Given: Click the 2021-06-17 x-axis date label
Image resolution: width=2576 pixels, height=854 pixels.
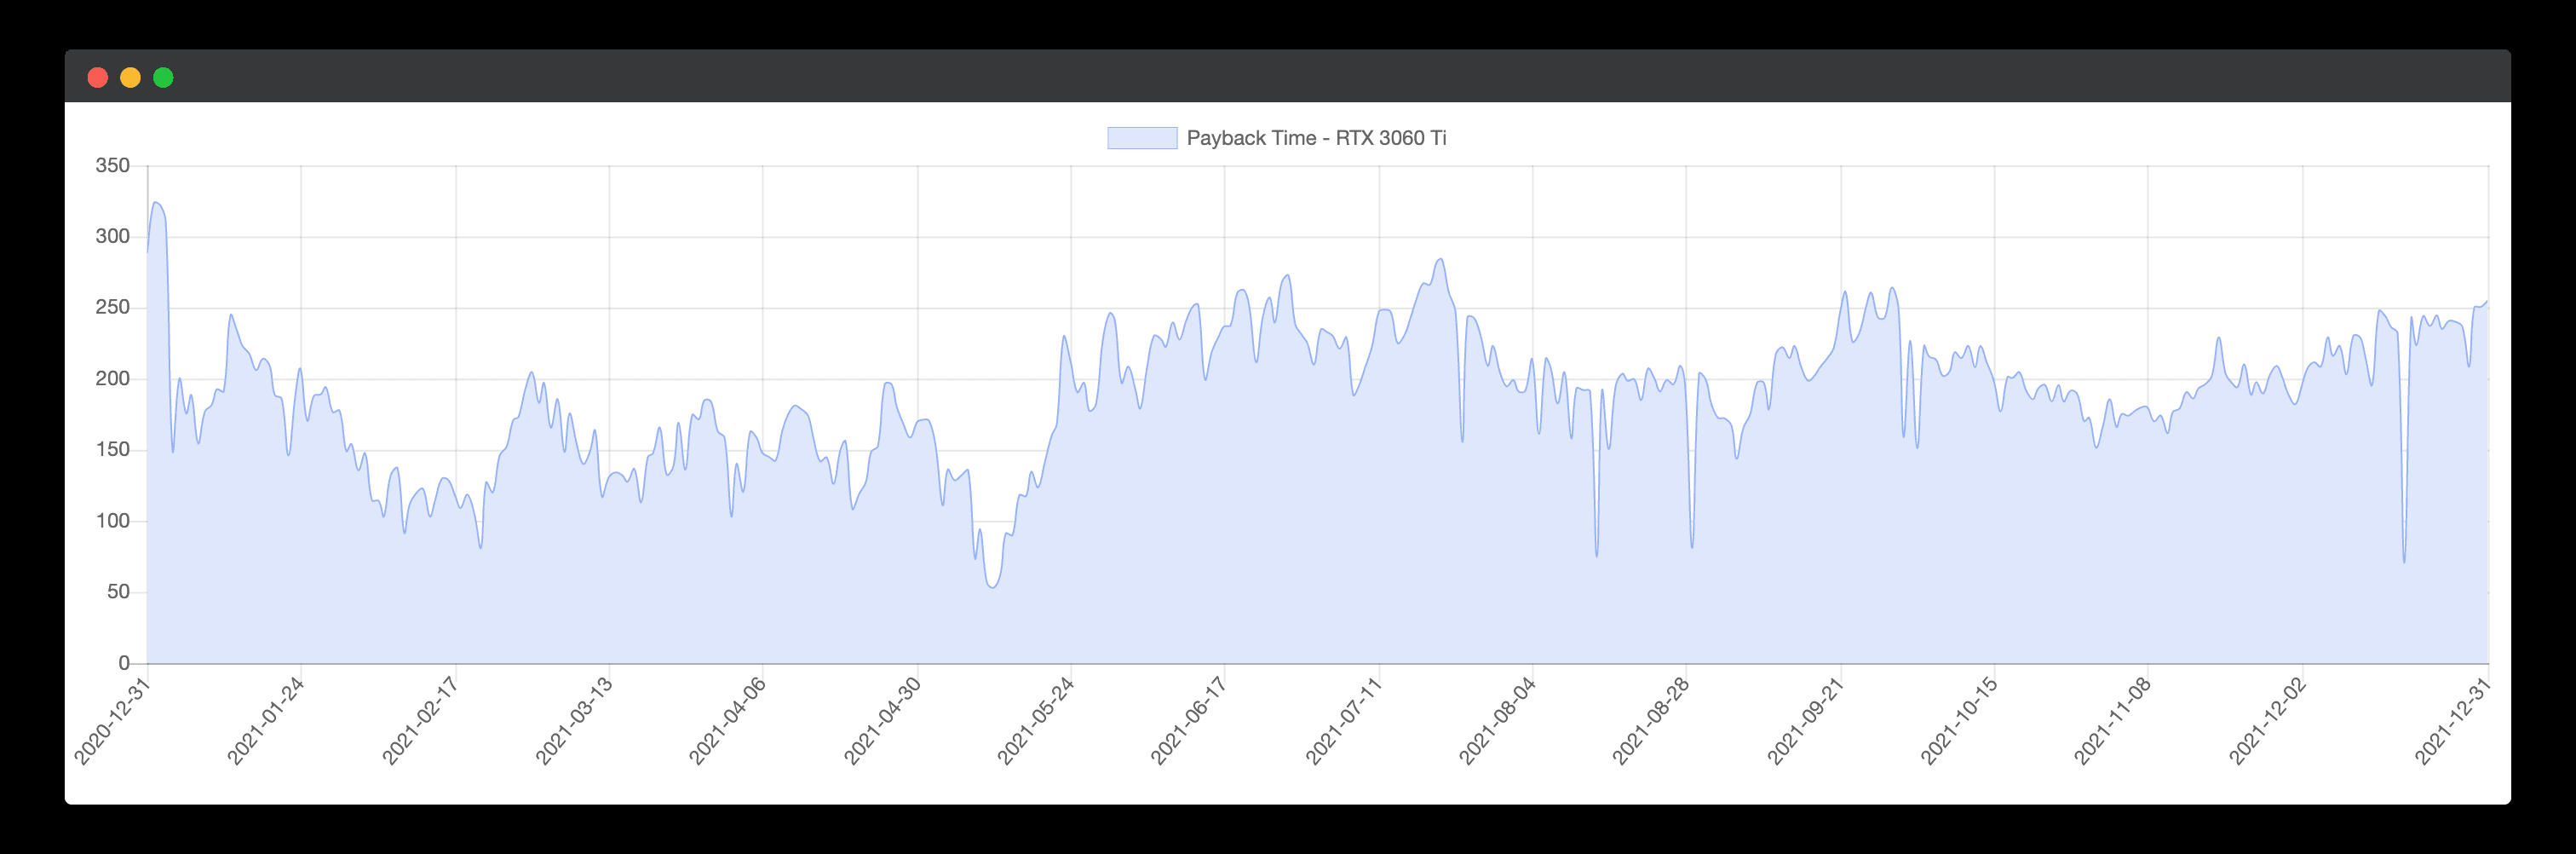Looking at the screenshot, I should click(x=1188, y=721).
